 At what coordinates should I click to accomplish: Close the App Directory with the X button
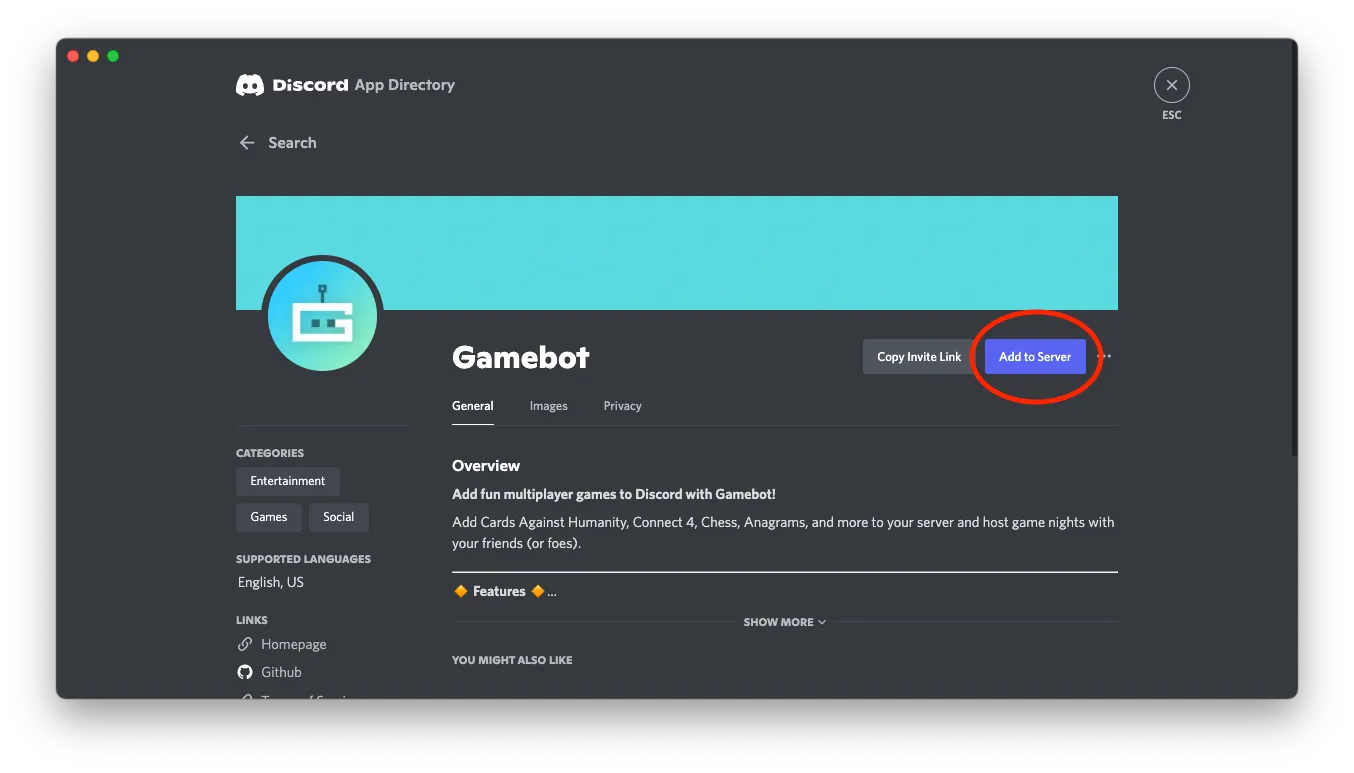(x=1172, y=85)
